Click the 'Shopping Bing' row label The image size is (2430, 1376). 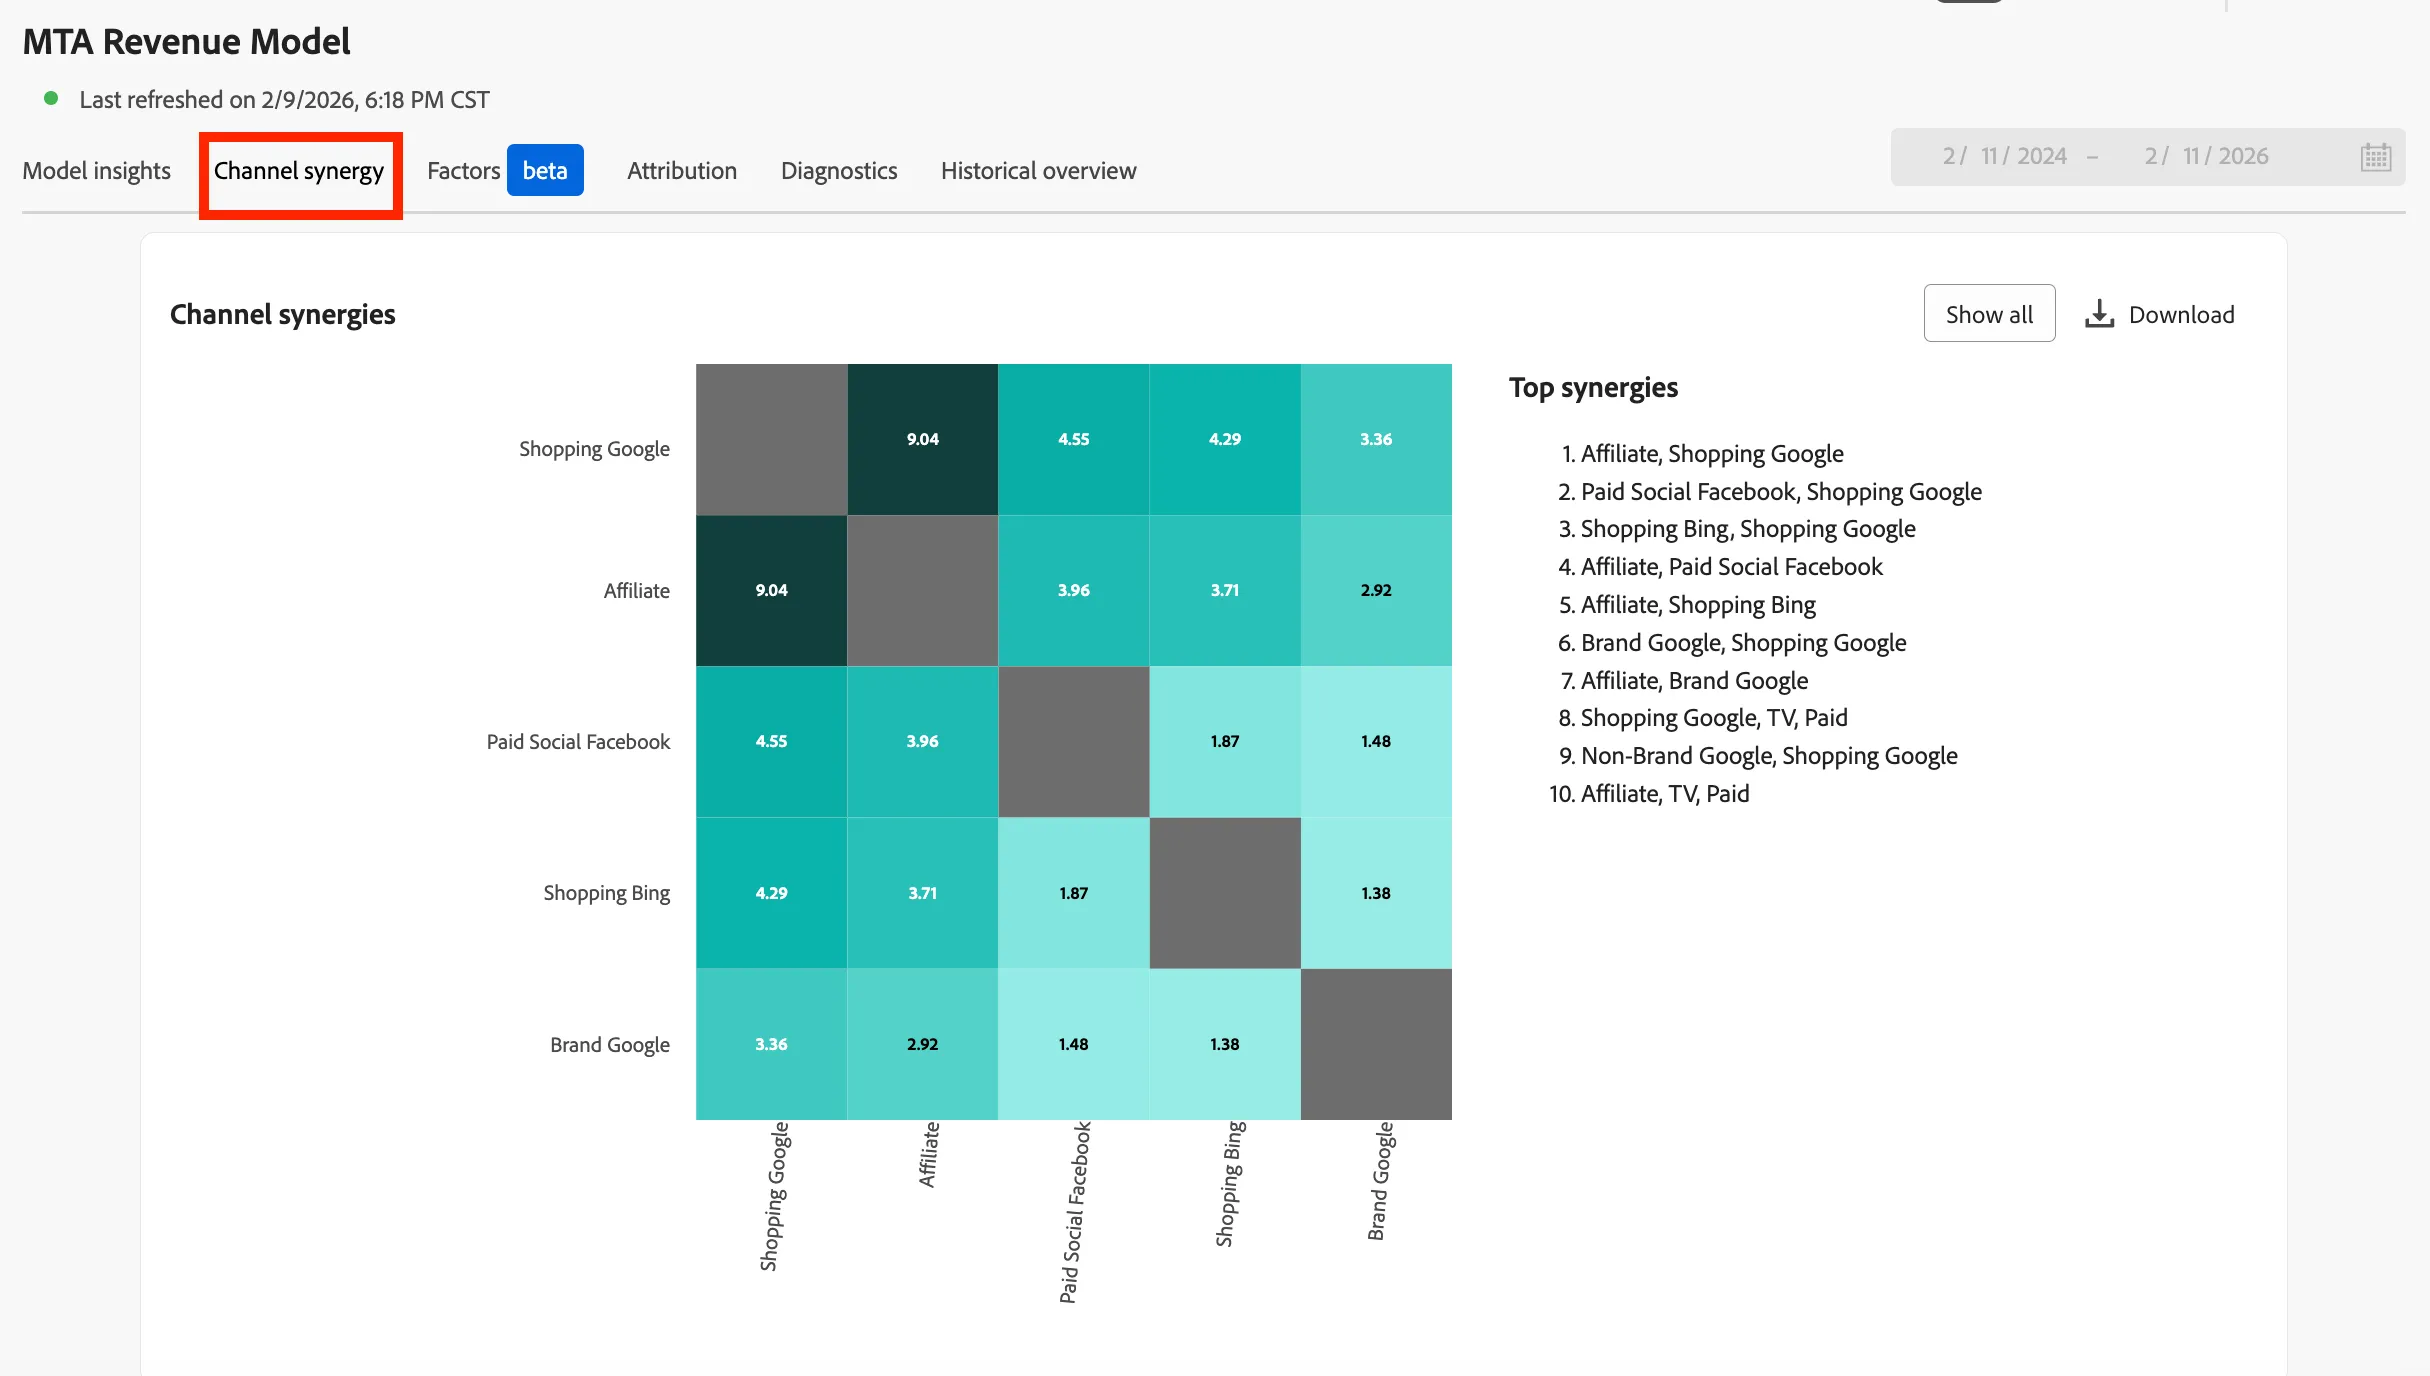606,893
